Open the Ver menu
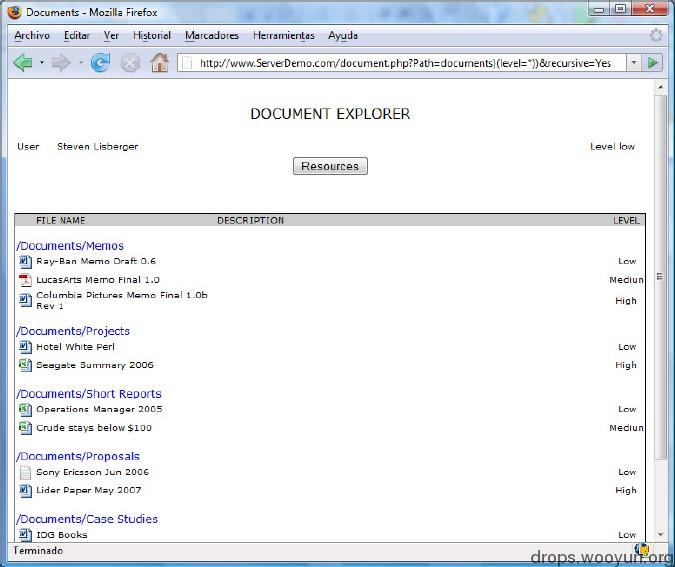Viewport: 675px width, 567px height. (111, 36)
